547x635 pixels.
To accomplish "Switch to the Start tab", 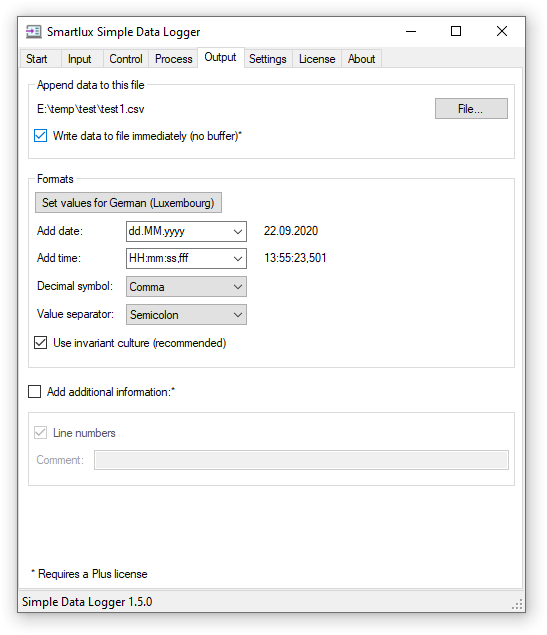I will click(37, 59).
